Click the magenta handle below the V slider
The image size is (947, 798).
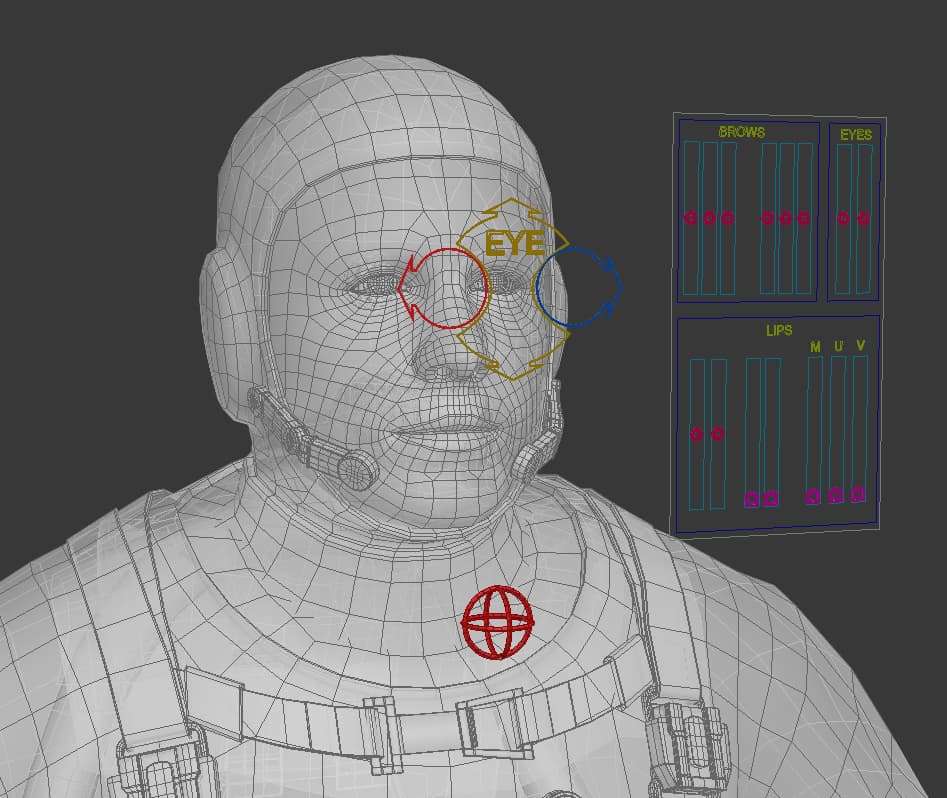click(x=857, y=495)
